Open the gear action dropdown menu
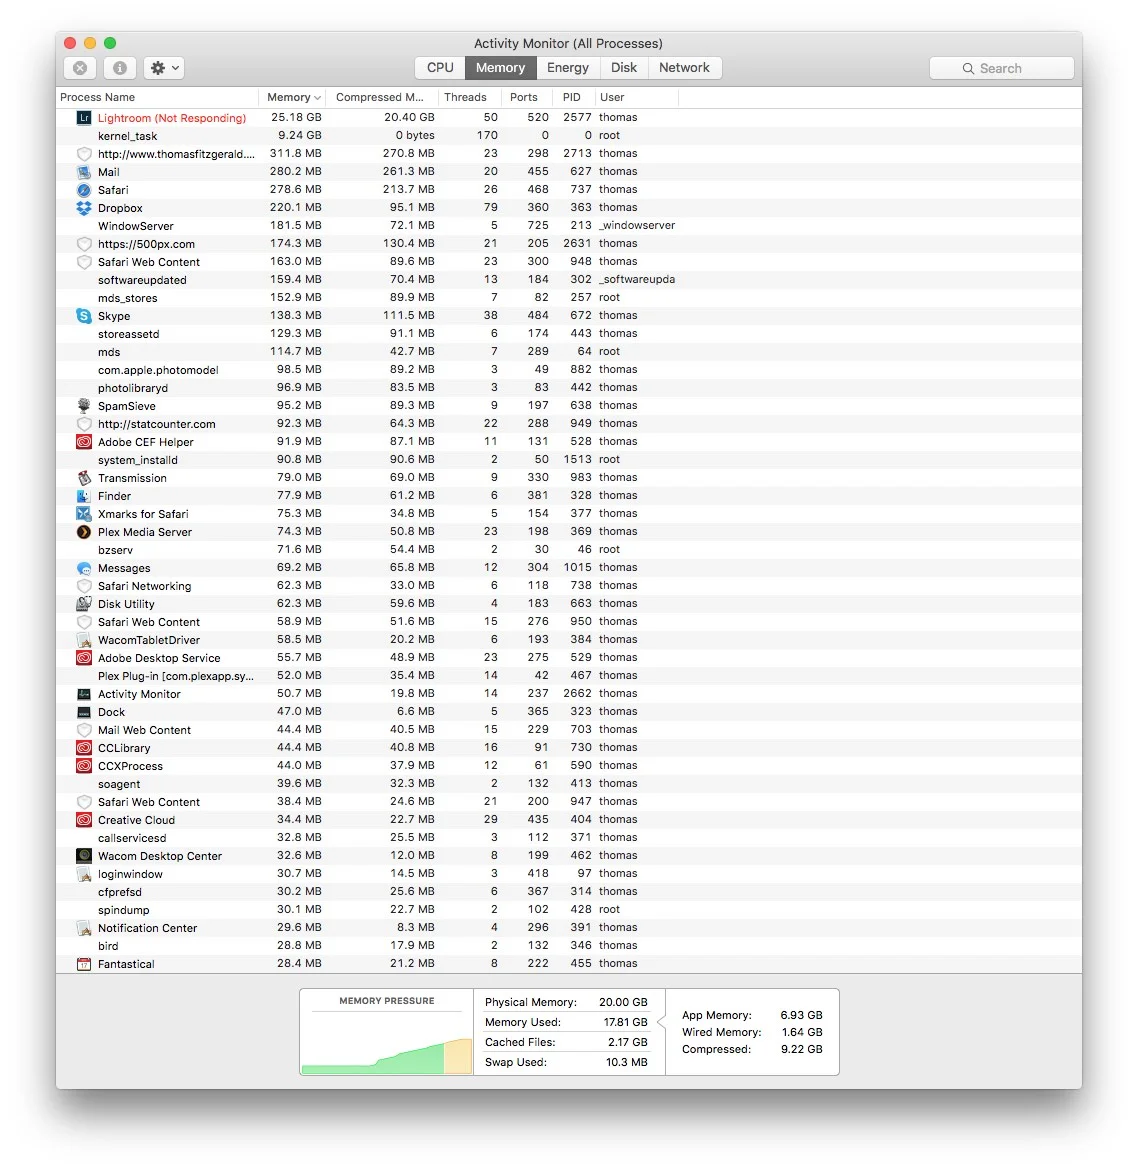The image size is (1138, 1169). coord(164,68)
